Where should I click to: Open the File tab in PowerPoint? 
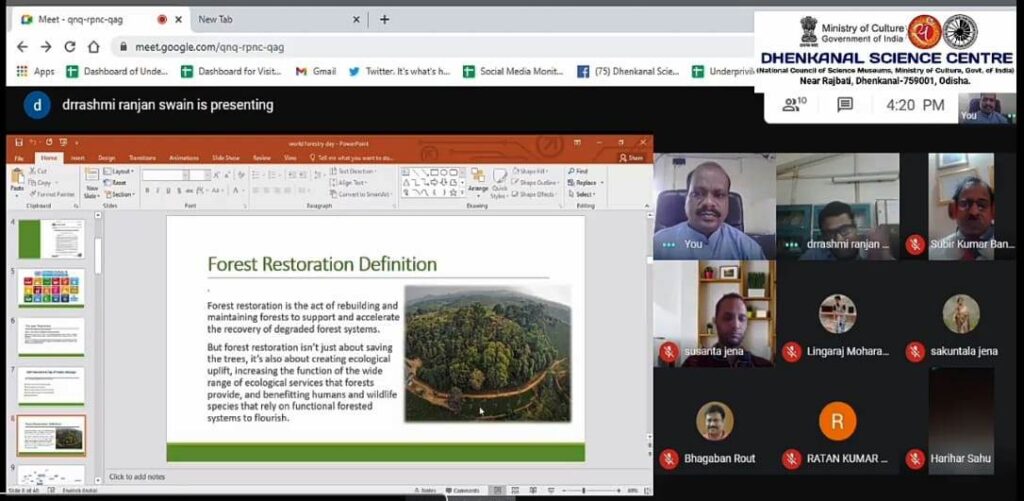[x=19, y=158]
